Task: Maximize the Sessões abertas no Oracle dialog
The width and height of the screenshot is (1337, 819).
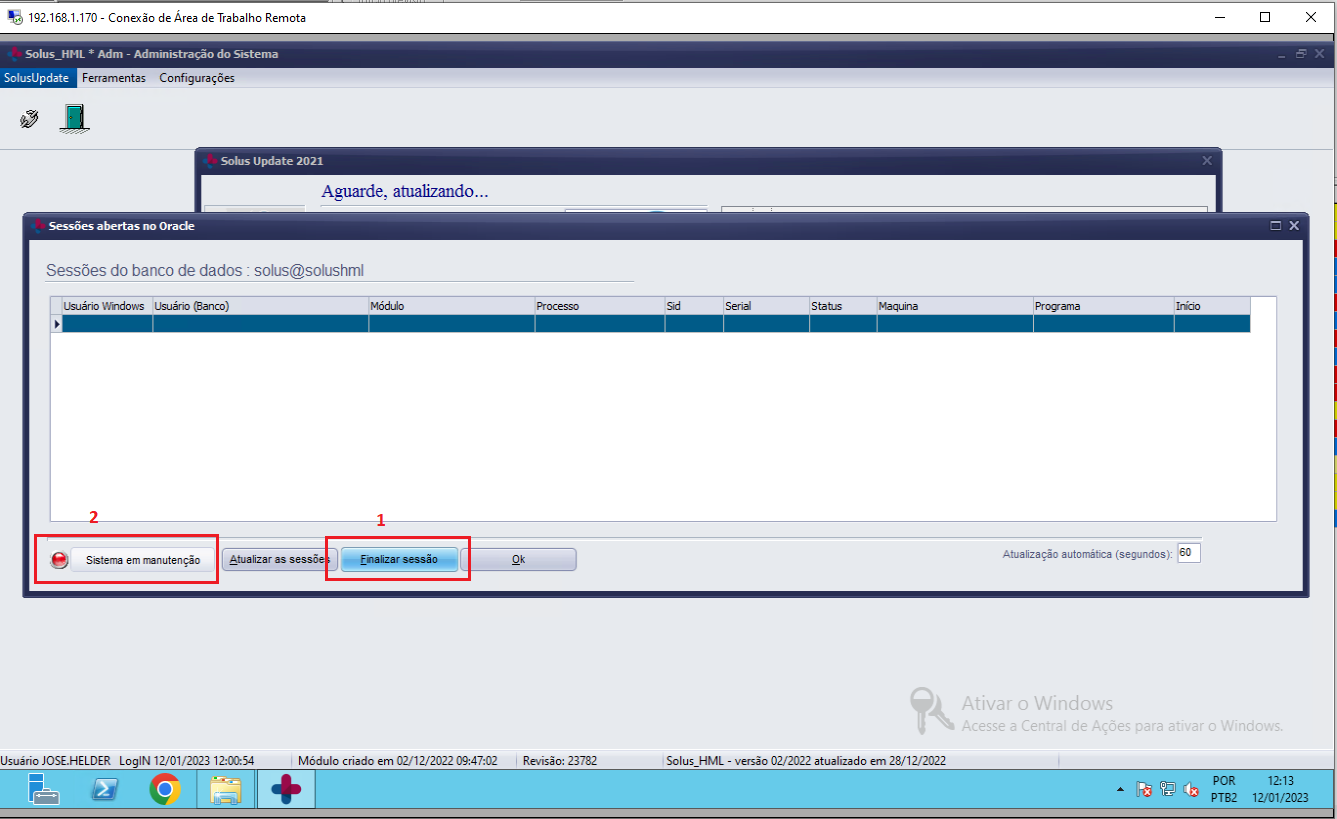Action: [1275, 226]
